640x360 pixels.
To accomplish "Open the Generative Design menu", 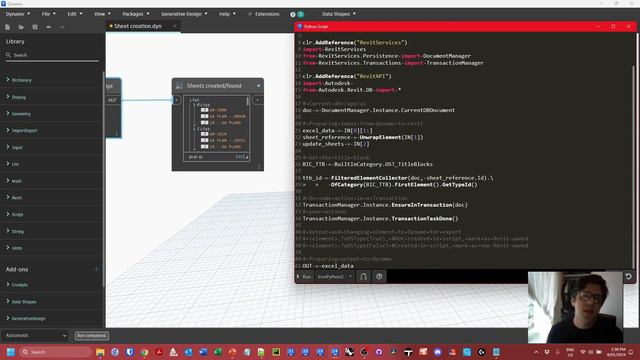I will tap(184, 14).
